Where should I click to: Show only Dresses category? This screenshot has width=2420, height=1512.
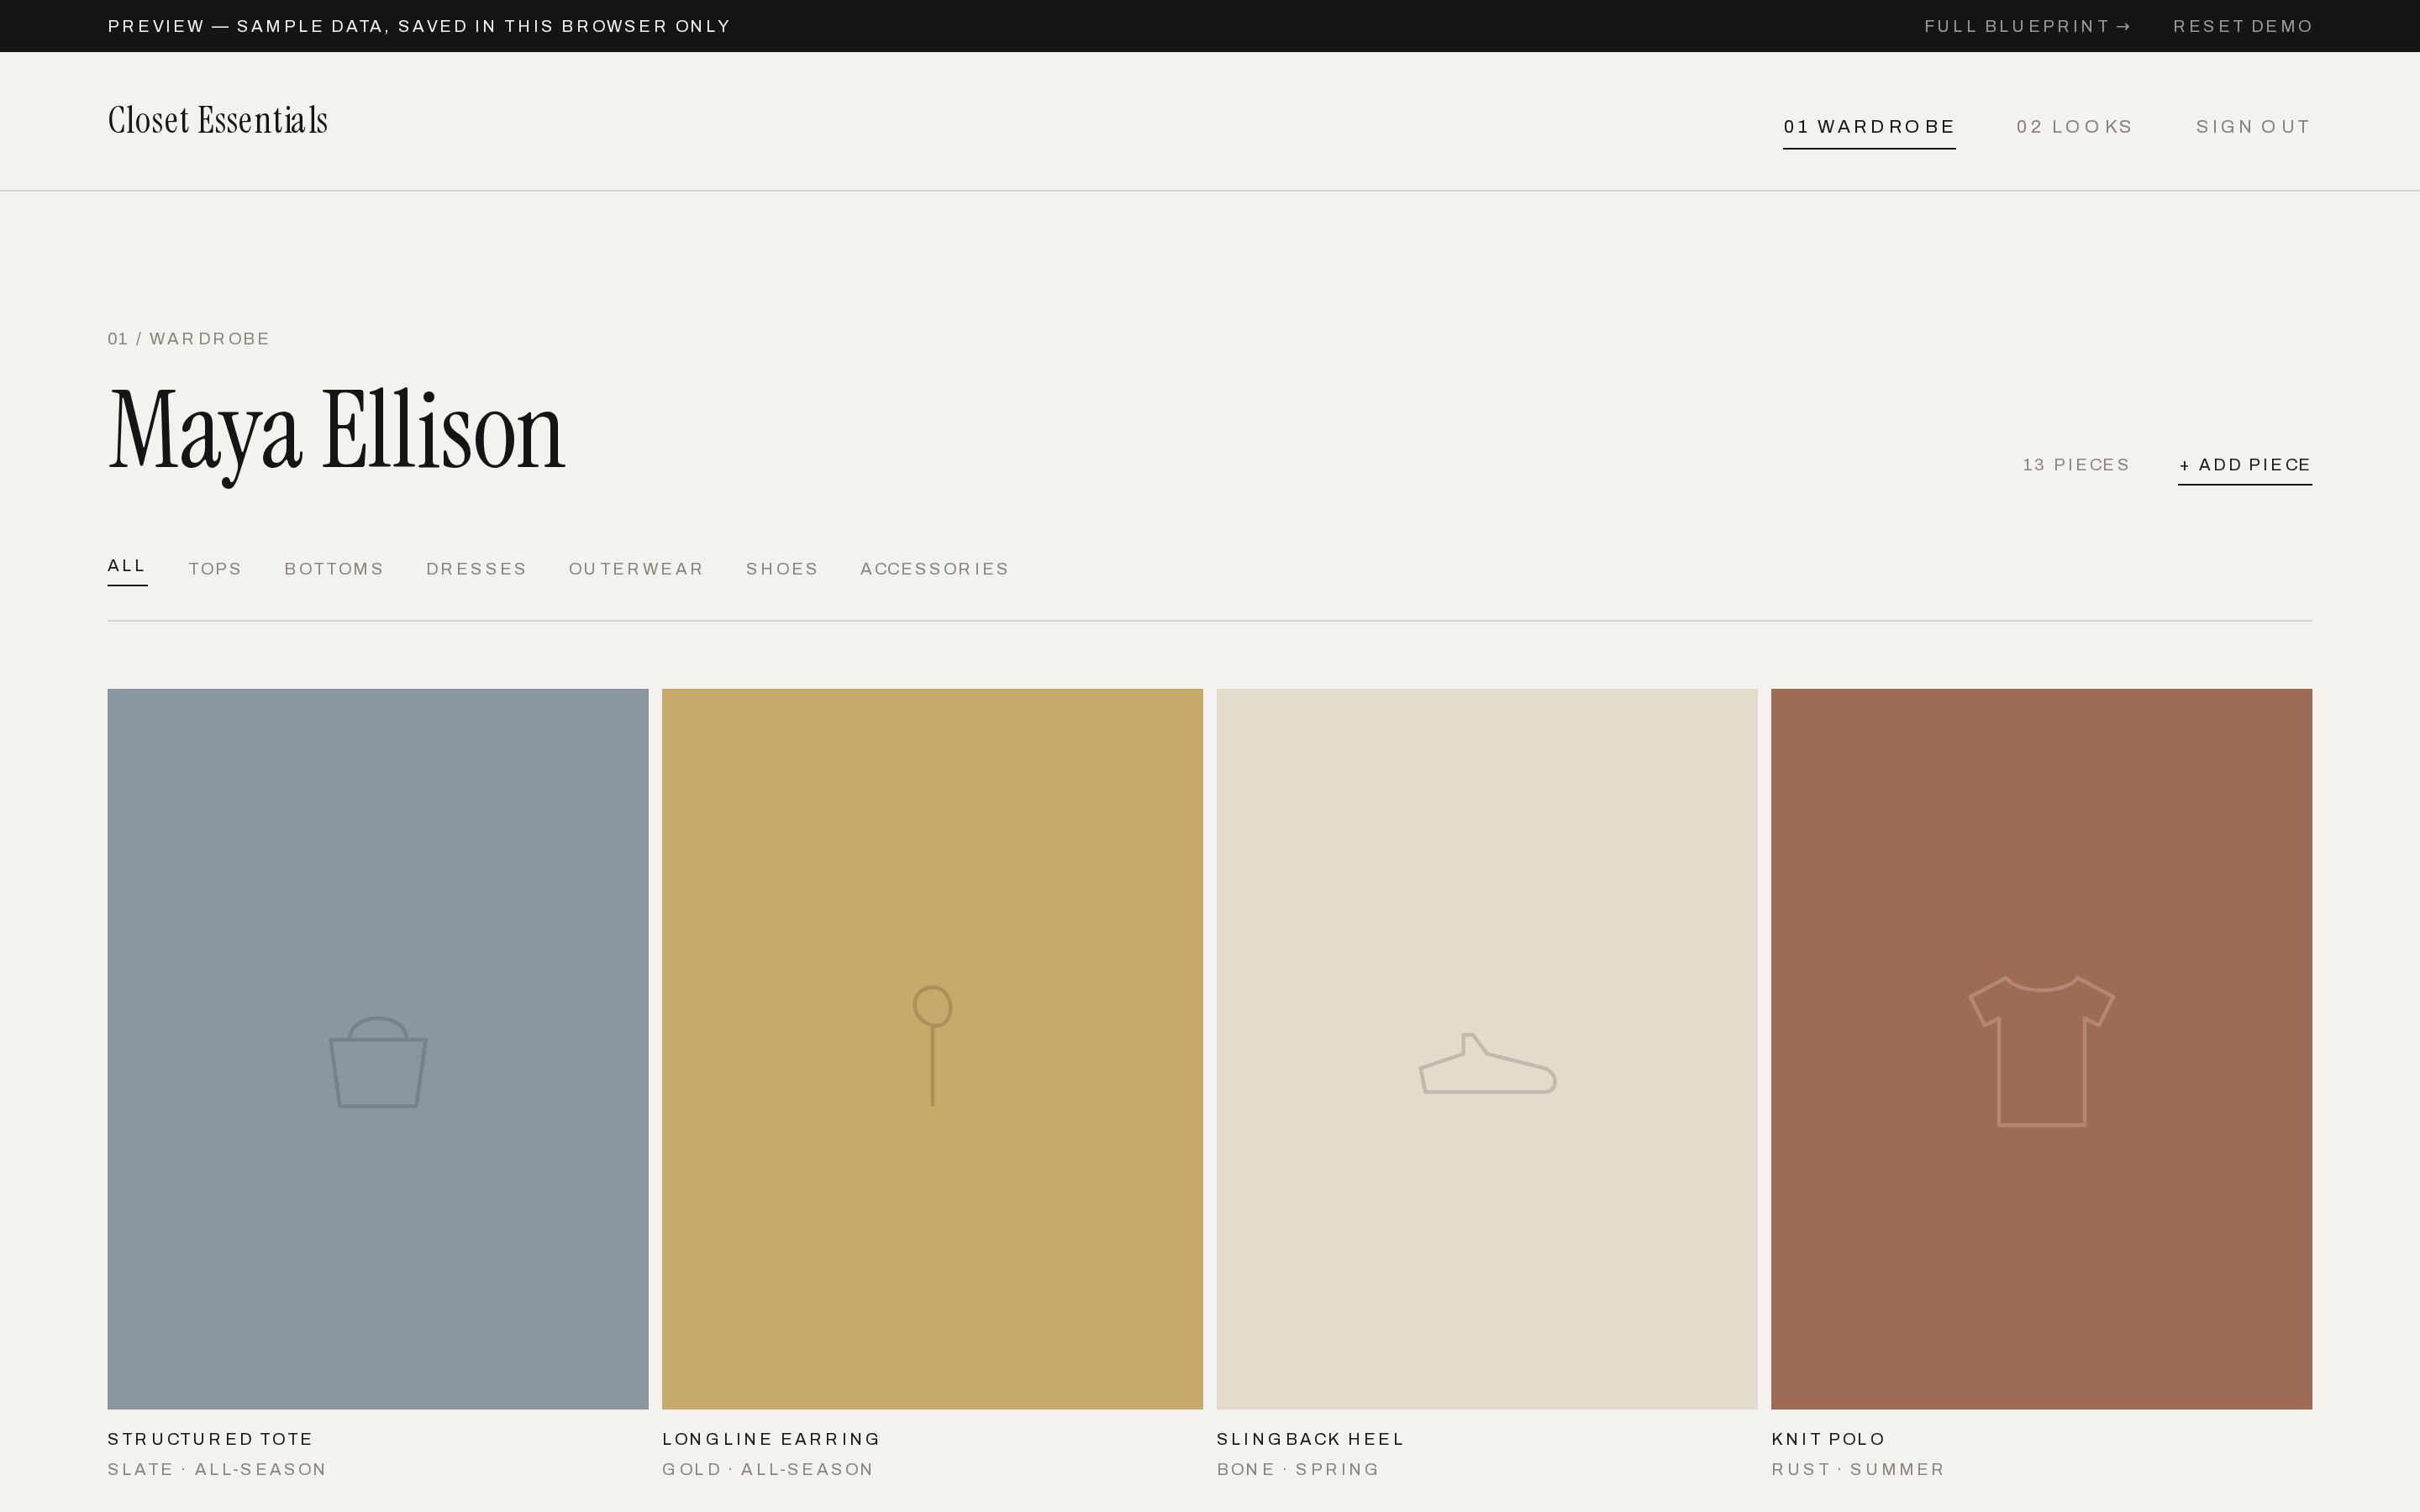point(476,569)
